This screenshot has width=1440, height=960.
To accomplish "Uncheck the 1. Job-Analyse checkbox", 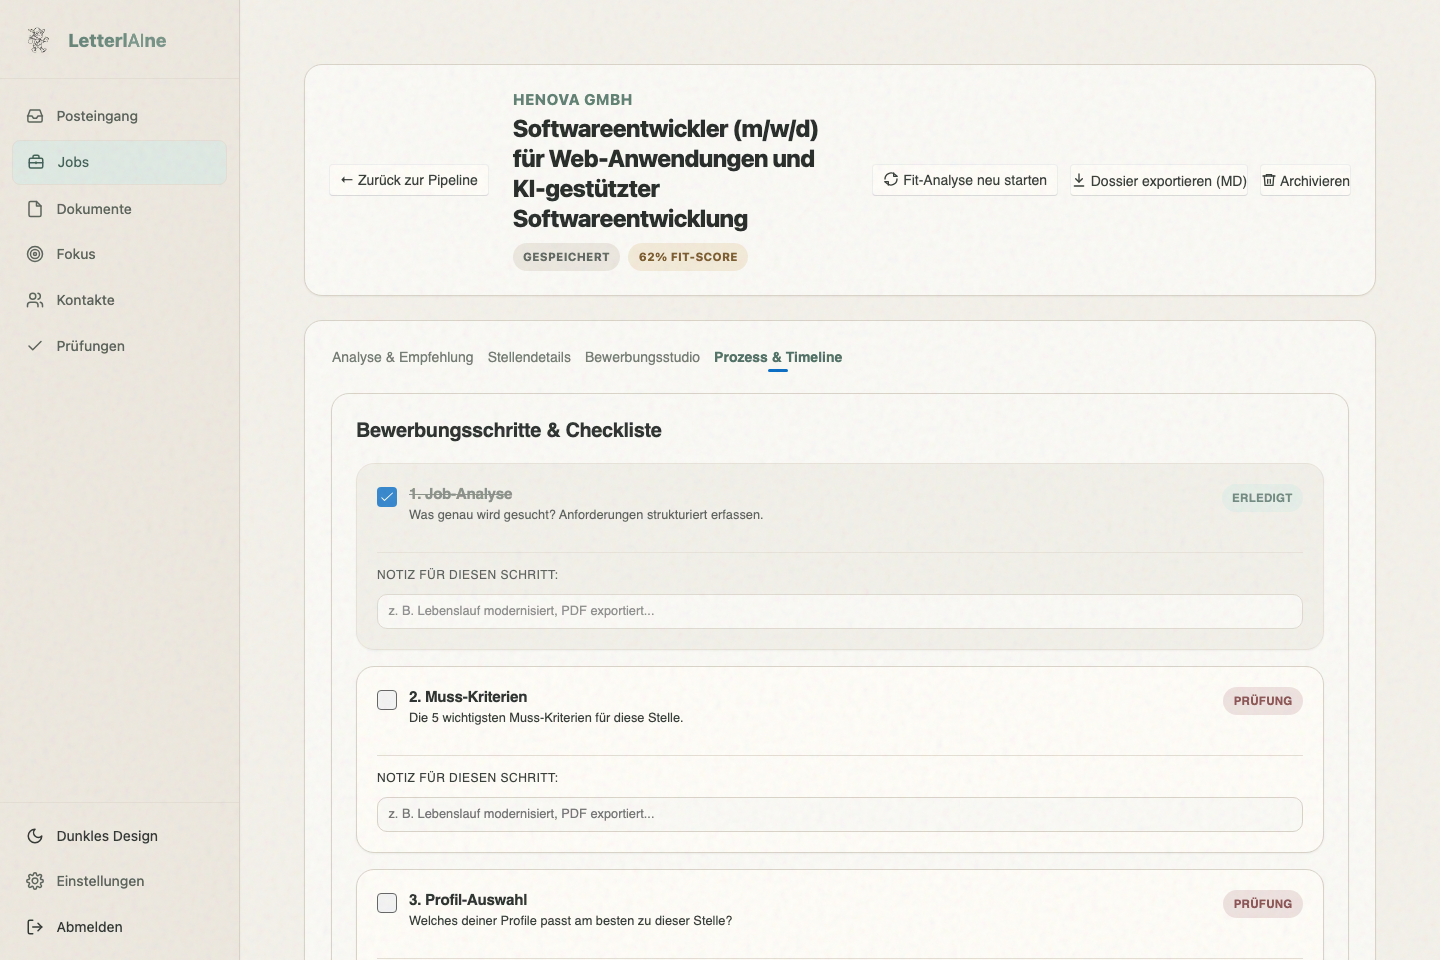I will pos(387,497).
